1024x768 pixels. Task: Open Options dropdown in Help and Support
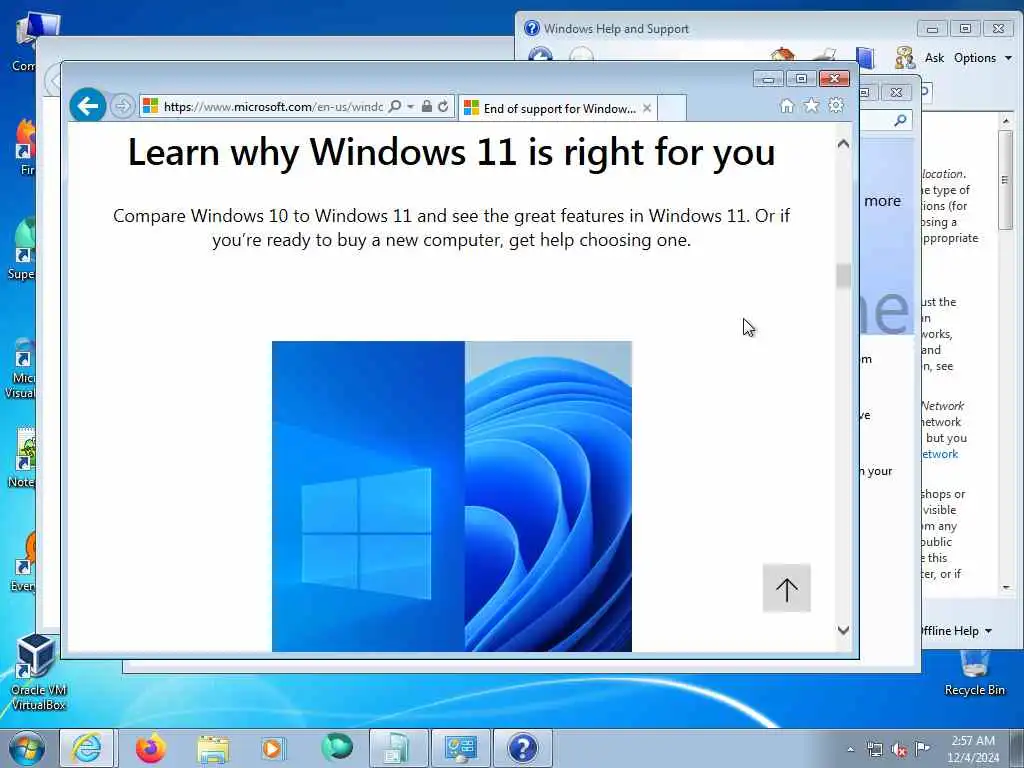(982, 57)
